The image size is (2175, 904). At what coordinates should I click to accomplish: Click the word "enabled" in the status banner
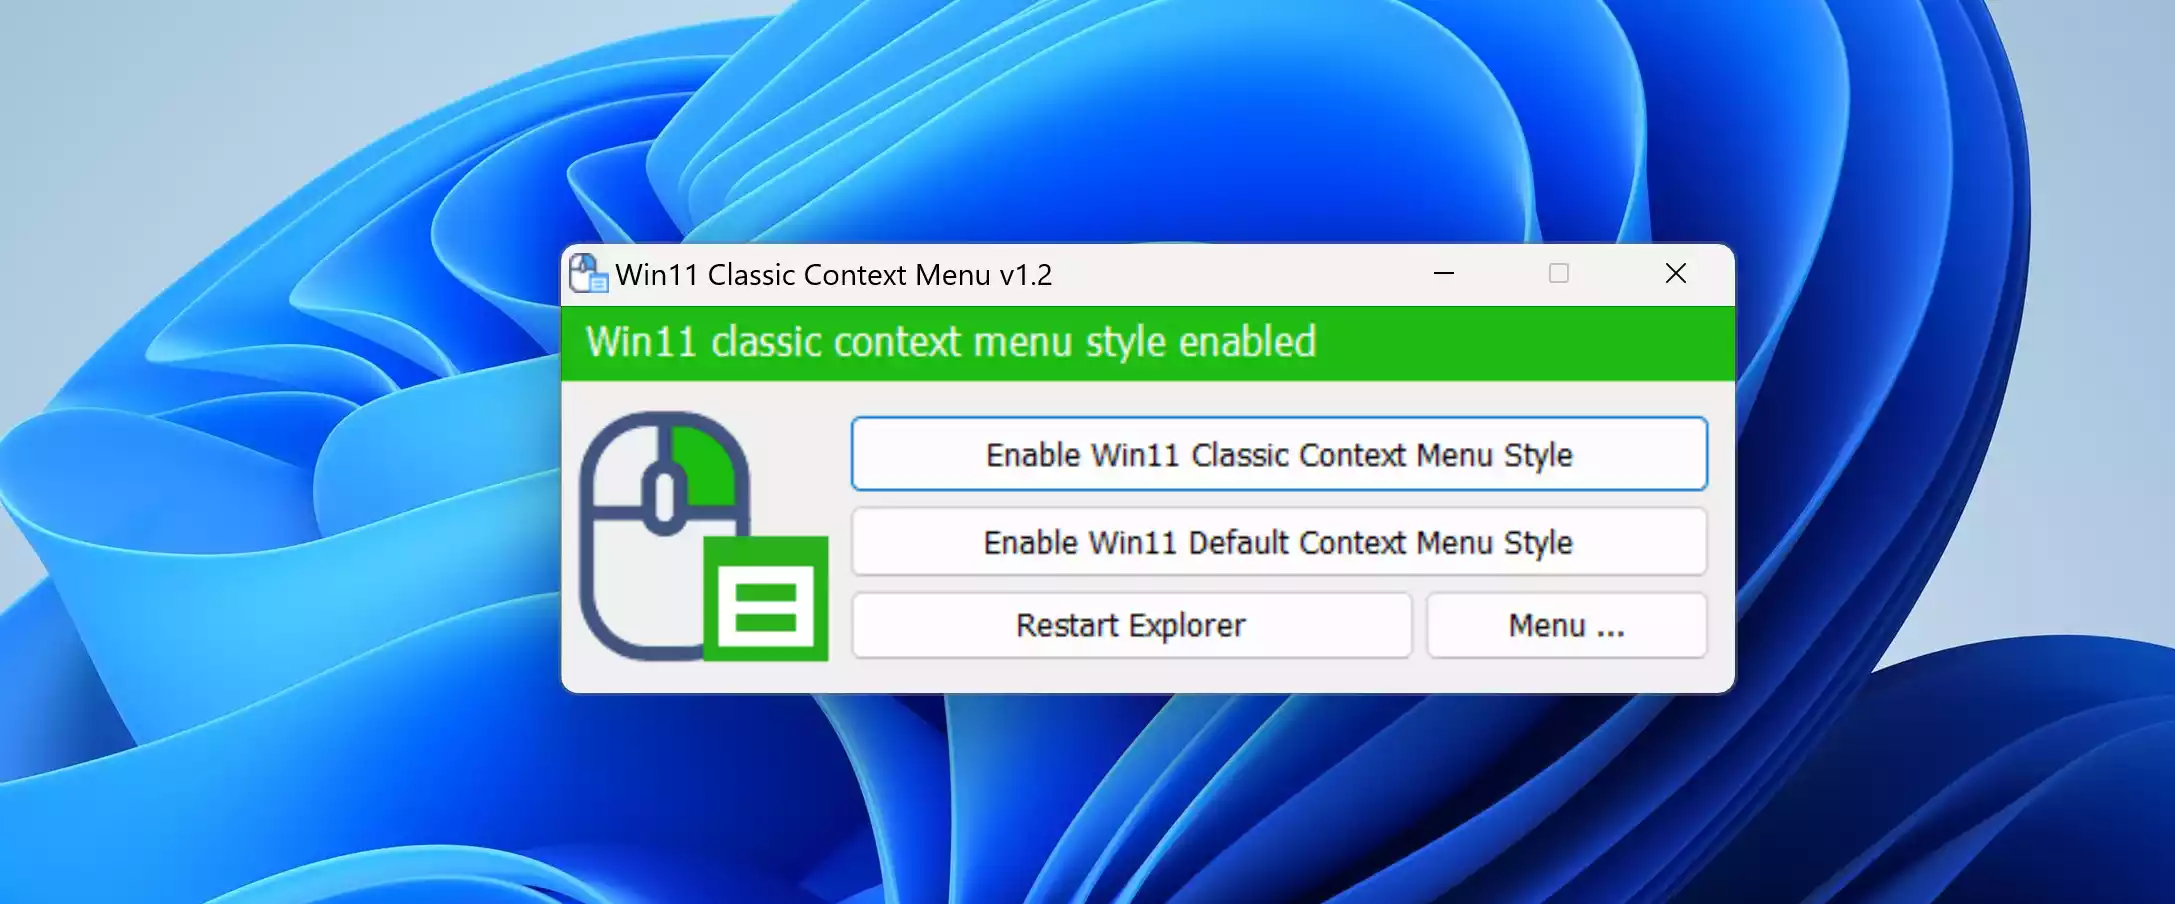1246,342
